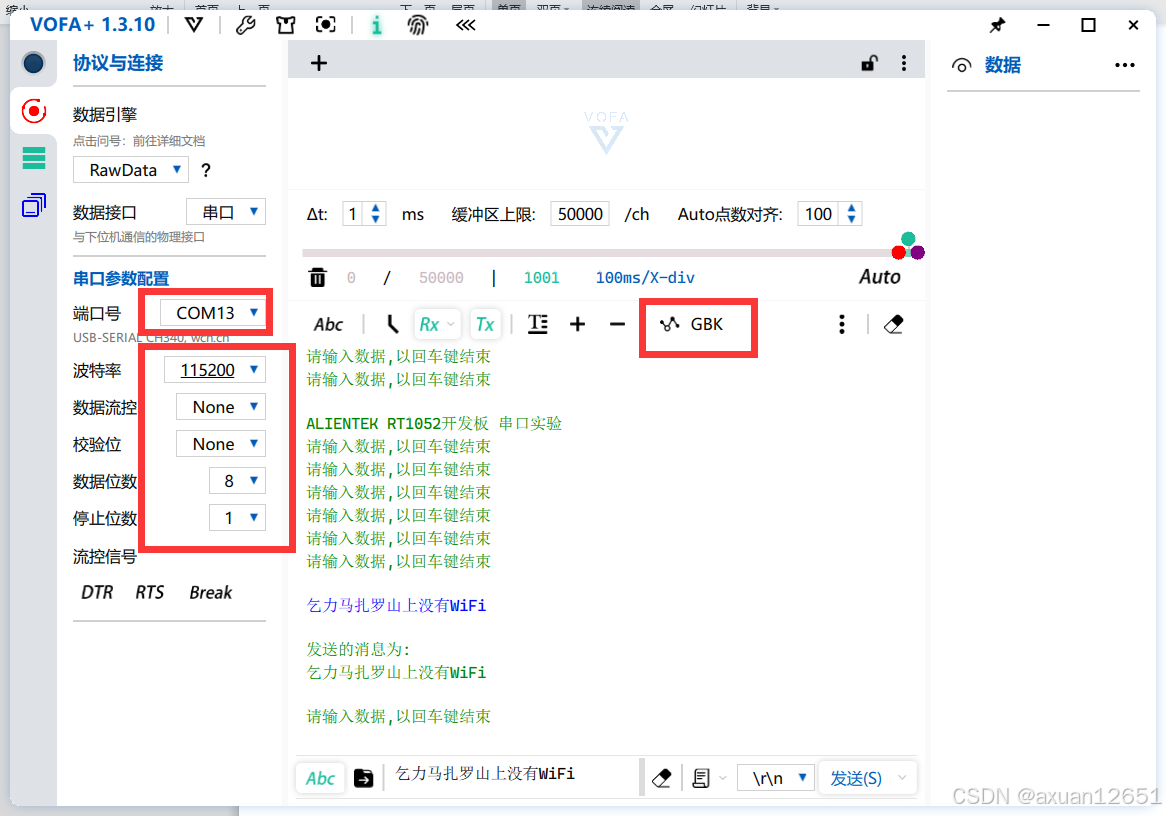1166x816 pixels.
Task: Click the screenshot capture icon in toolbar
Action: 325,25
